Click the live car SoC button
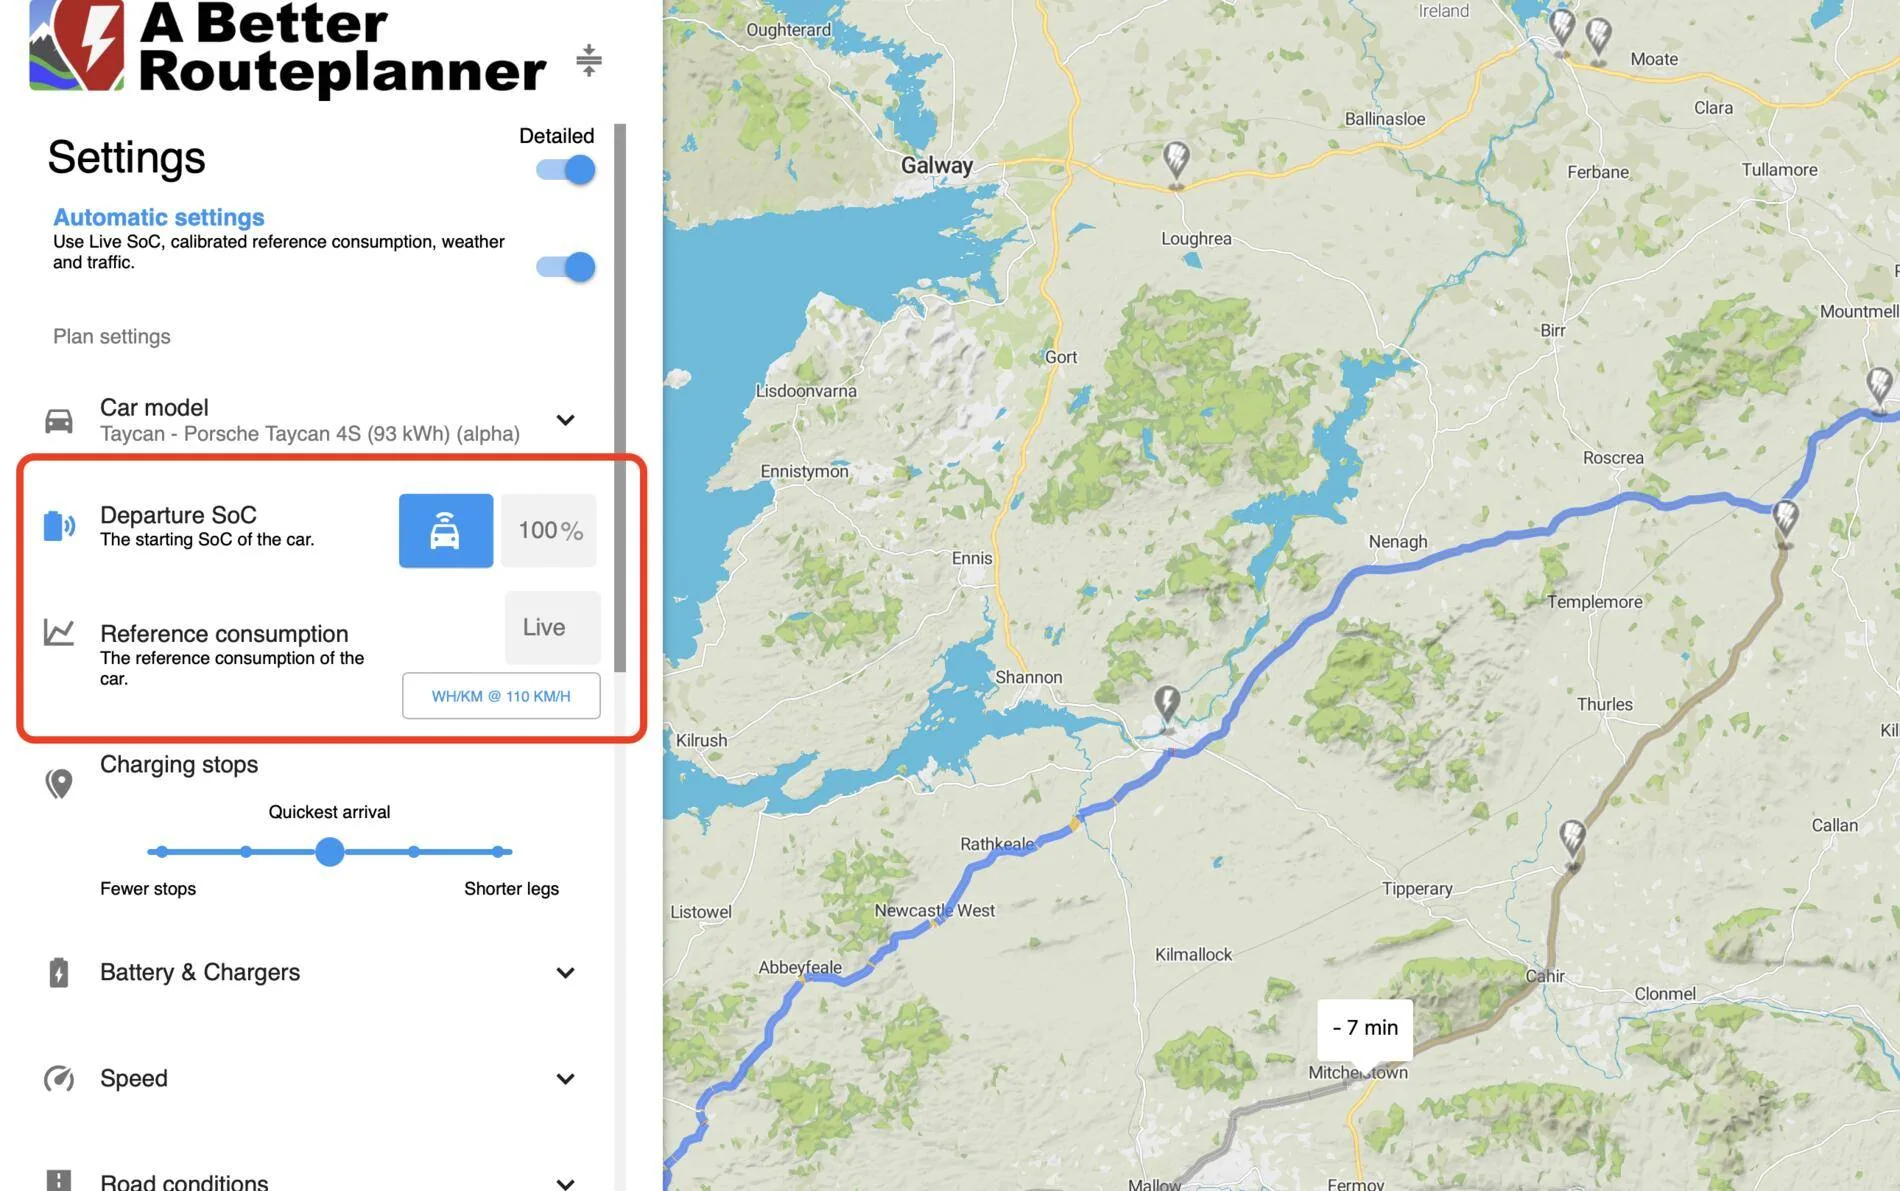The height and width of the screenshot is (1191, 1900). [x=446, y=531]
